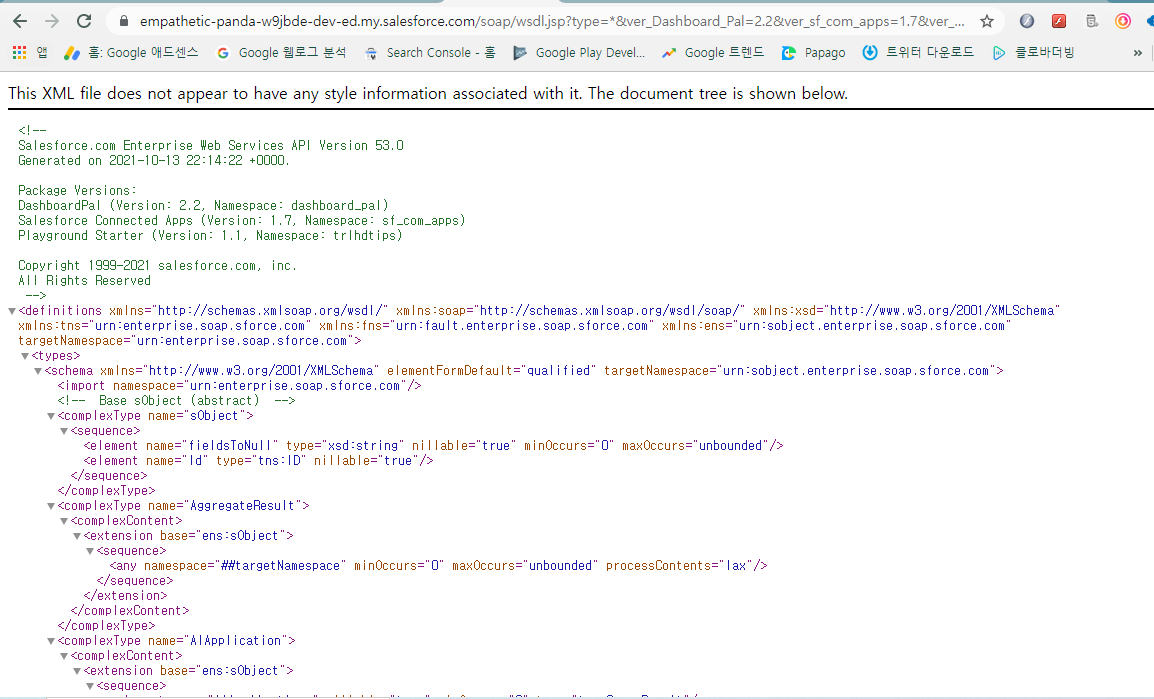Collapse sequence under AggregateResult extension
1154x699 pixels.
click(x=91, y=551)
